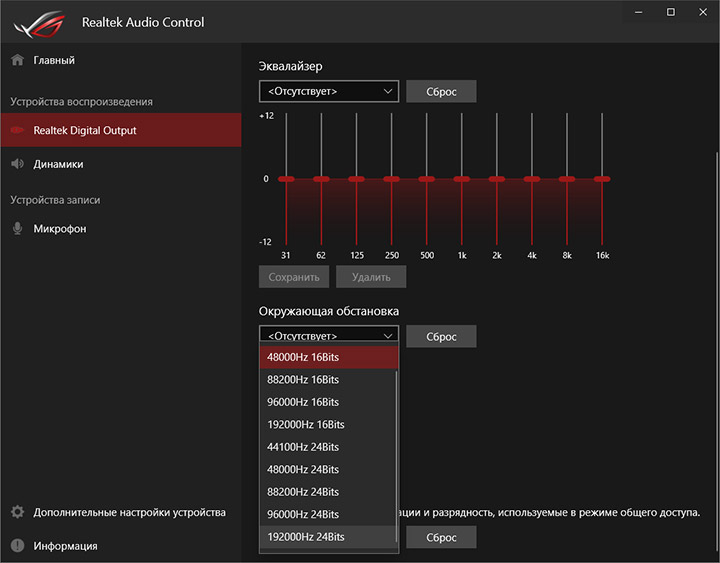Open Микрофон recording device
This screenshot has height=563, width=720.
121,228
